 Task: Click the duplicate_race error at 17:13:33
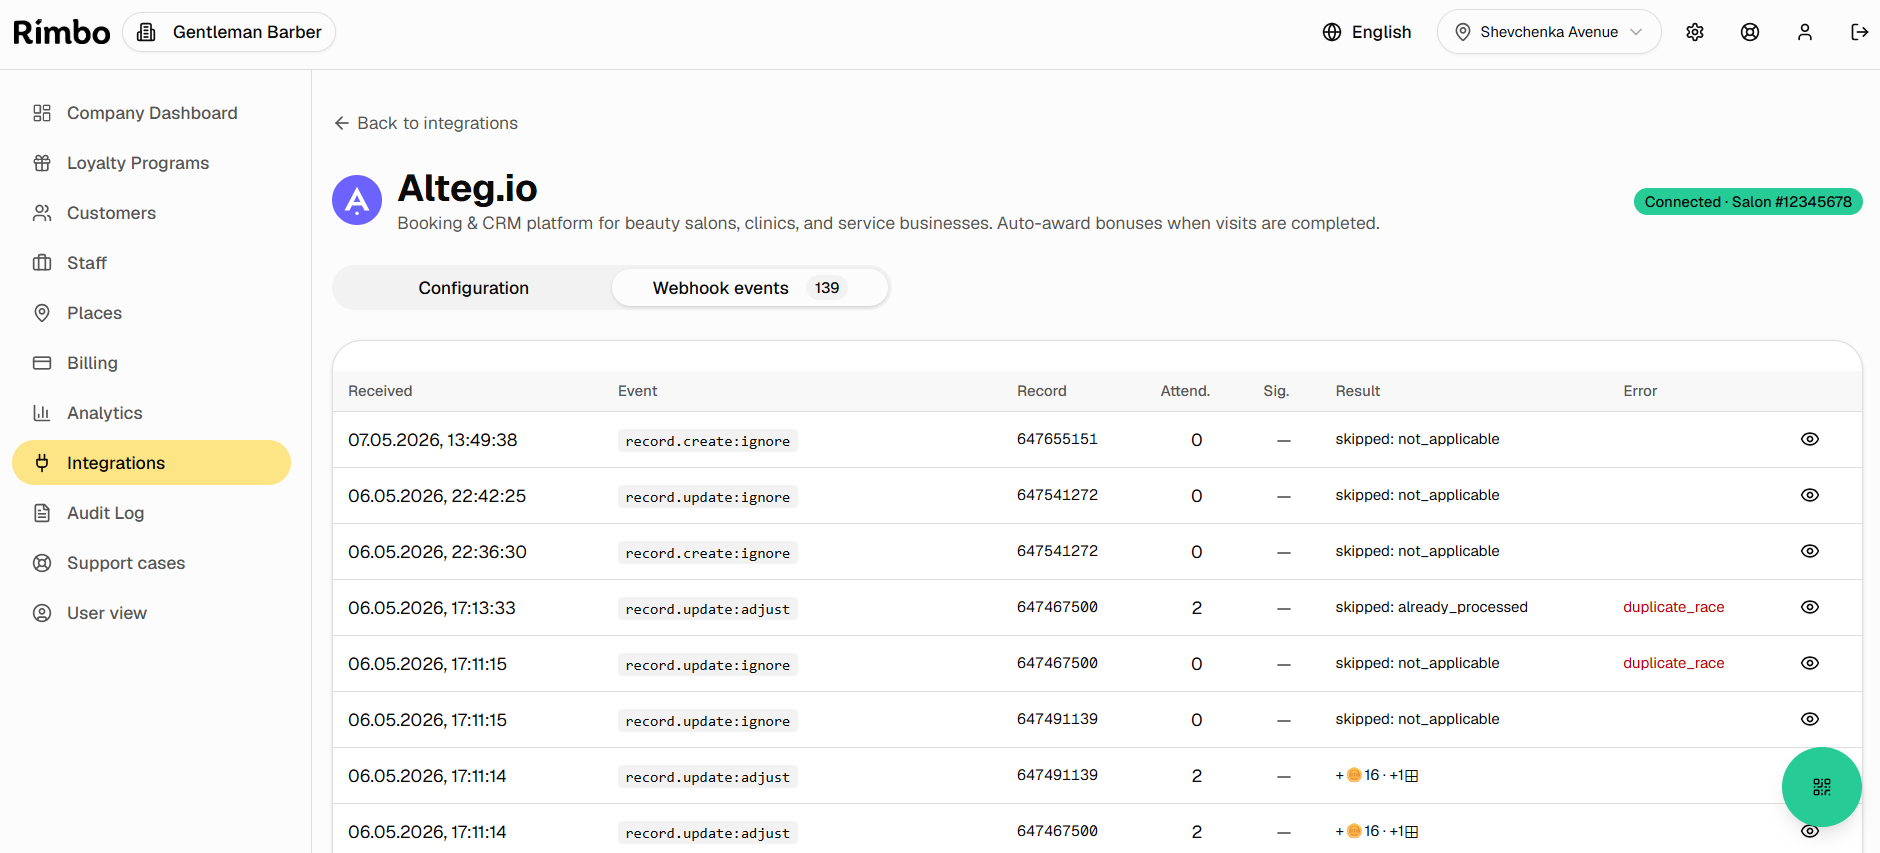point(1674,607)
